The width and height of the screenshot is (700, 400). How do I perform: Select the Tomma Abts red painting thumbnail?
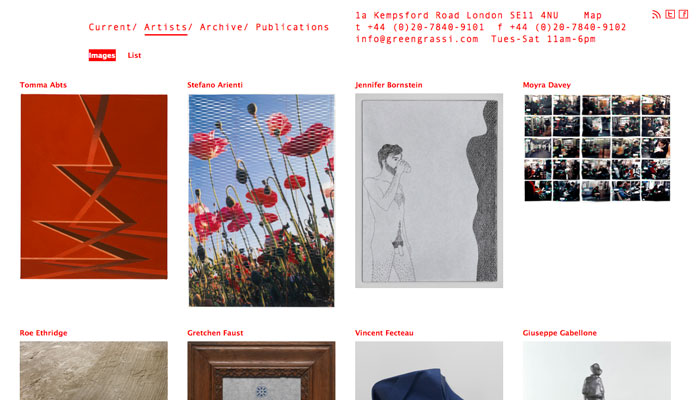tap(94, 187)
